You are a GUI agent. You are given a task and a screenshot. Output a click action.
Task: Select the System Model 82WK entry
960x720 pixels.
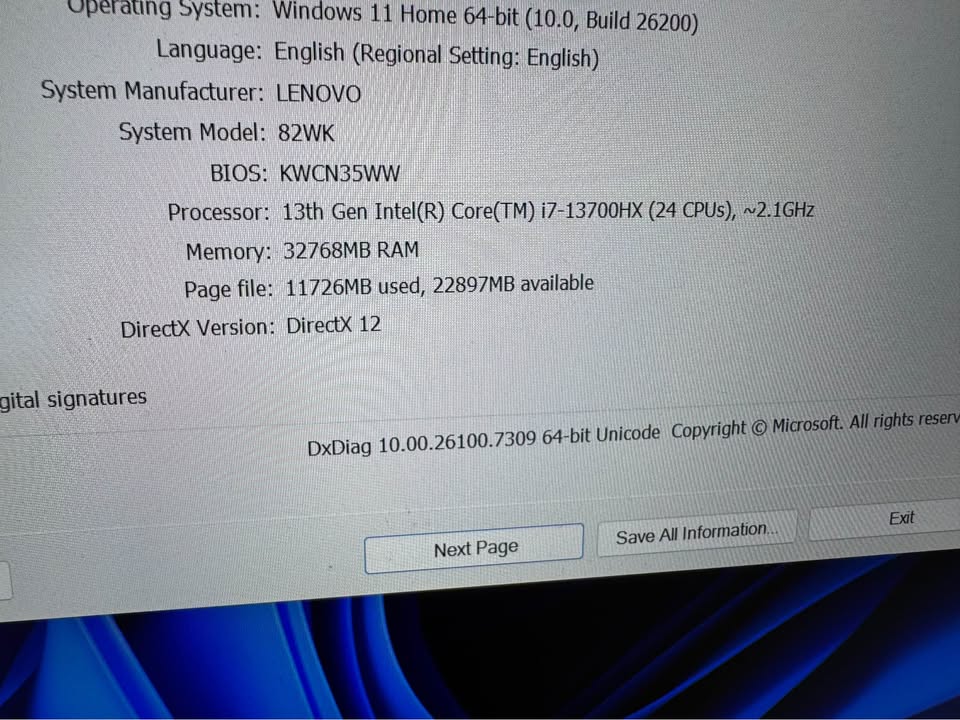coord(306,132)
